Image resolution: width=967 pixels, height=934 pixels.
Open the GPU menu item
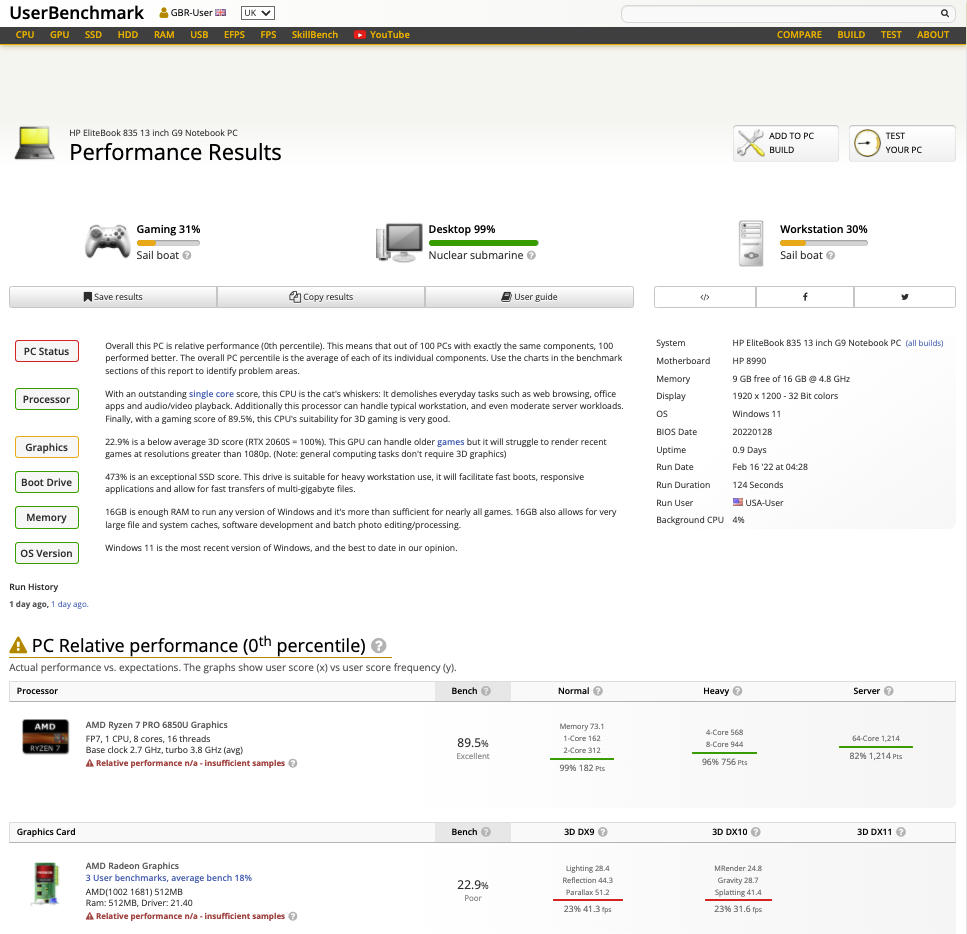59,35
